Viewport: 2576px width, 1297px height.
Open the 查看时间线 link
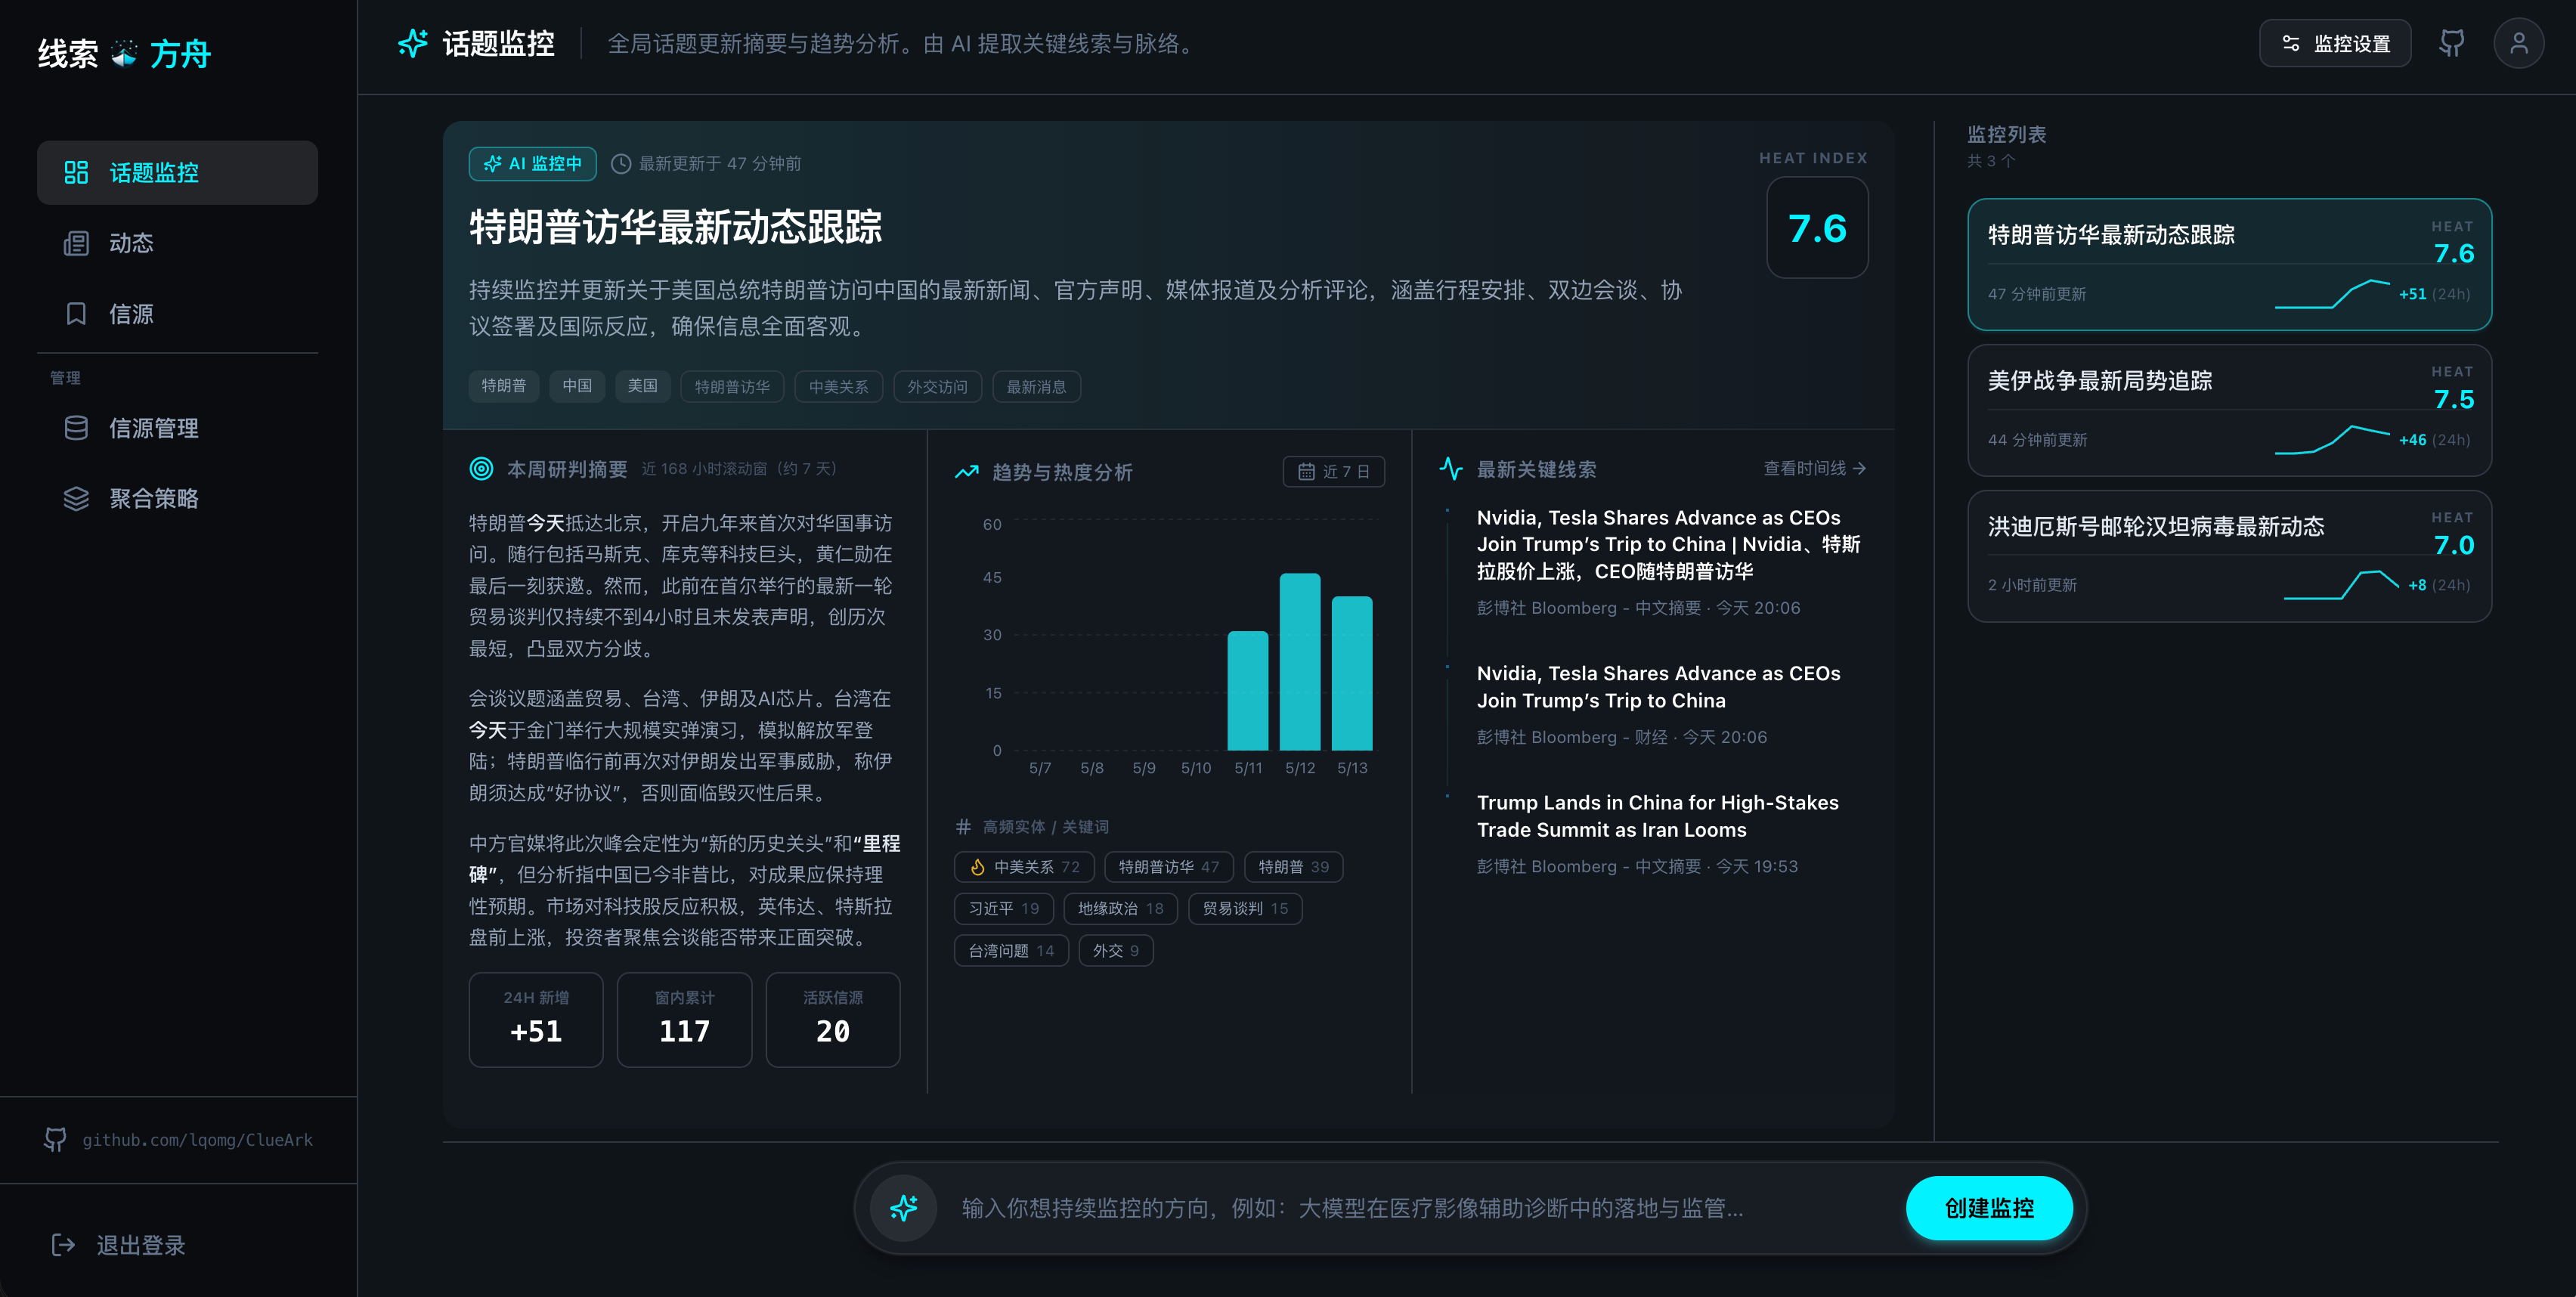tap(1814, 468)
